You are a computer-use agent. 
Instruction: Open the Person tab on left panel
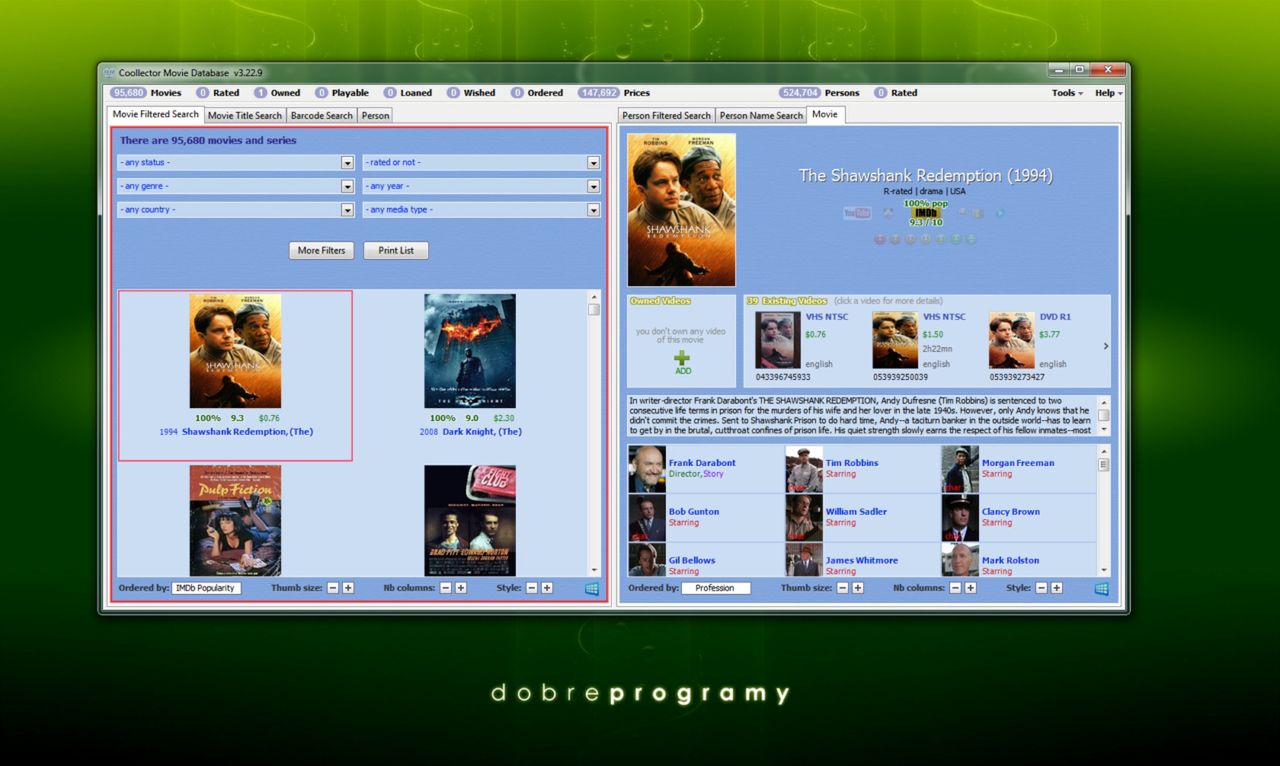coord(375,115)
